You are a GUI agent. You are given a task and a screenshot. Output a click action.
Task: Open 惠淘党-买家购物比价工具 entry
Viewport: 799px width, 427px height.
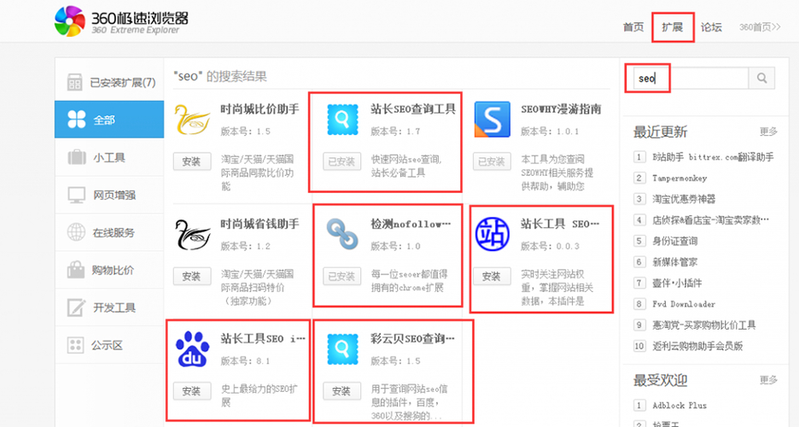point(704,325)
